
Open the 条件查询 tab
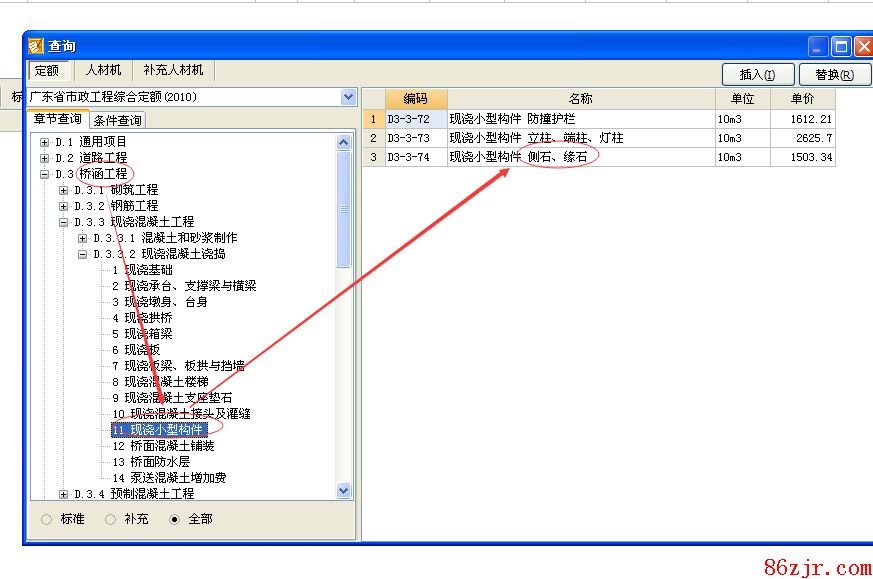(118, 121)
